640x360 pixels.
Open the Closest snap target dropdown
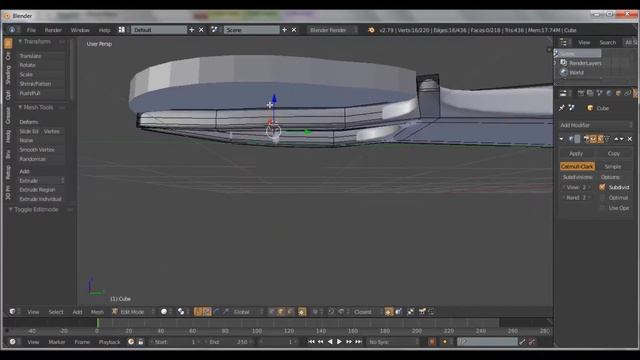(x=367, y=312)
